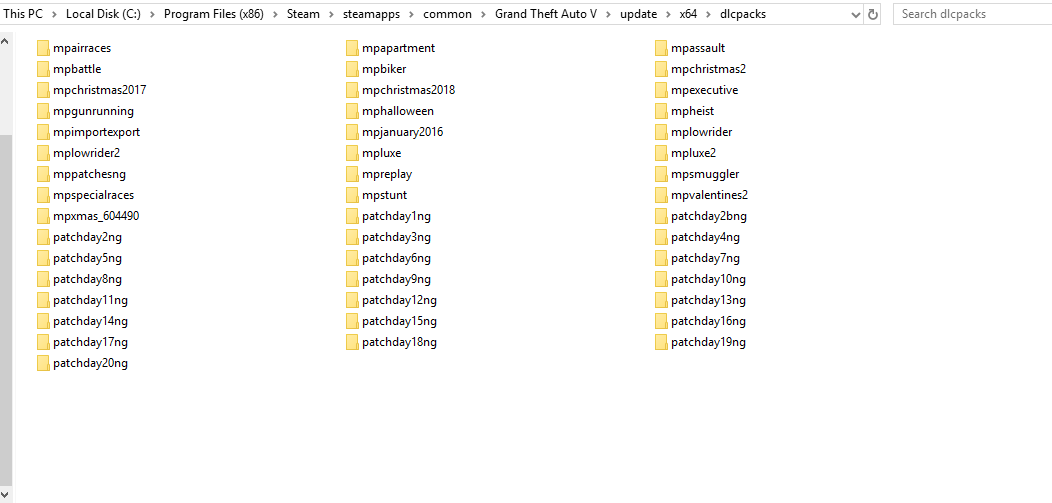The height and width of the screenshot is (503, 1052).
Task: Click the mpsmuggler folder icon
Action: pyautogui.click(x=661, y=174)
